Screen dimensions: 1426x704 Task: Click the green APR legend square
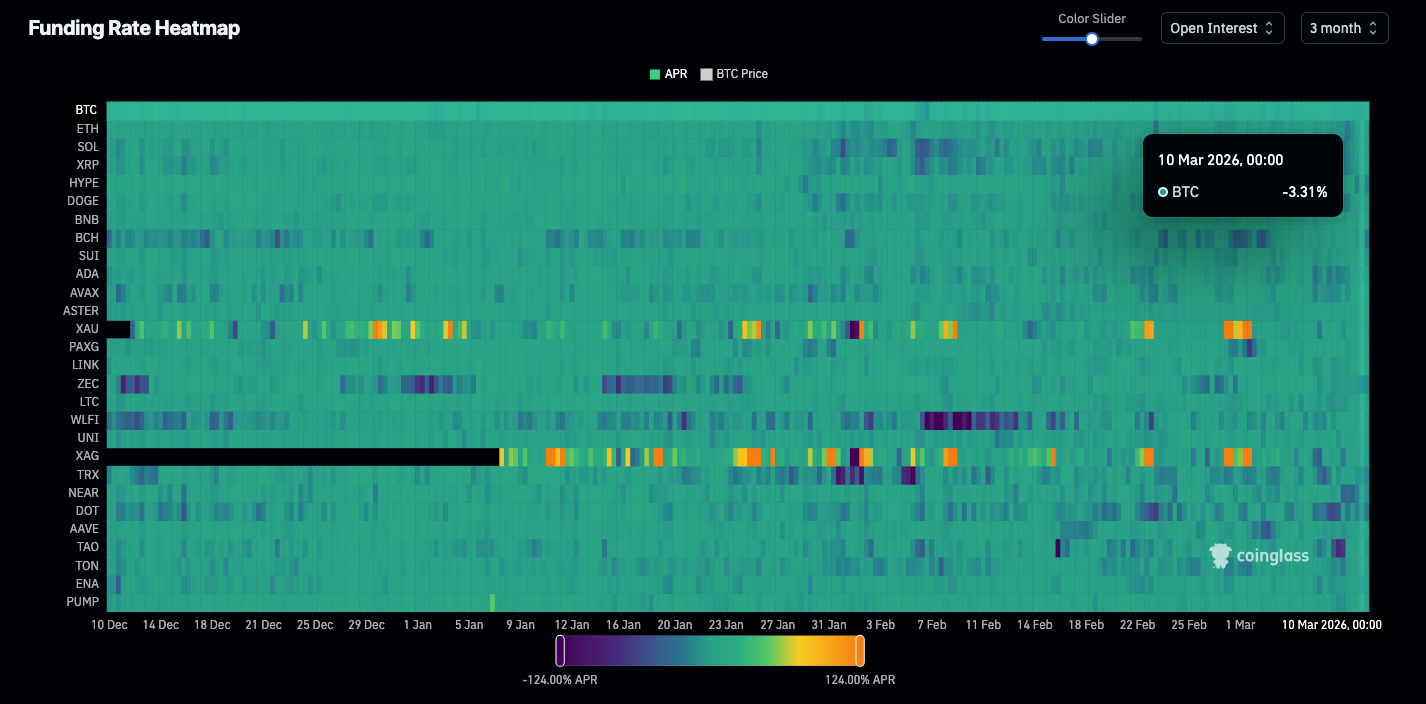pyautogui.click(x=655, y=74)
